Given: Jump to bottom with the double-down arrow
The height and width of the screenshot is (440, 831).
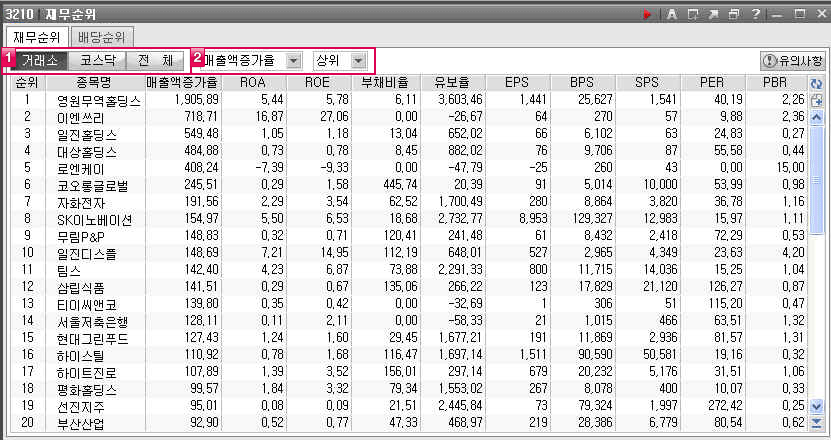Looking at the screenshot, I should click(816, 423).
